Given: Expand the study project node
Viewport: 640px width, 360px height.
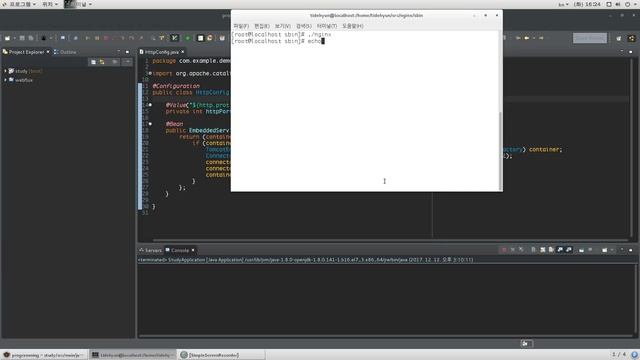Looking at the screenshot, I should coord(5,71).
